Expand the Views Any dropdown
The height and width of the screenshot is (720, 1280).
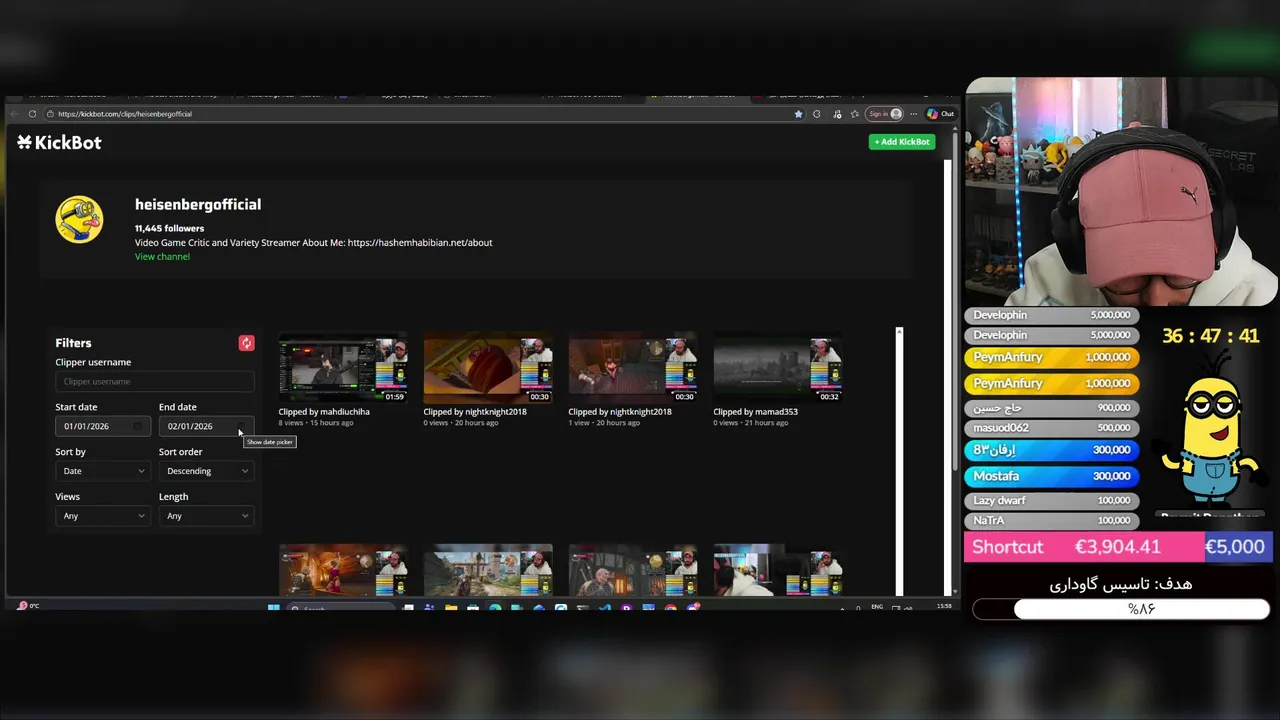[102, 516]
